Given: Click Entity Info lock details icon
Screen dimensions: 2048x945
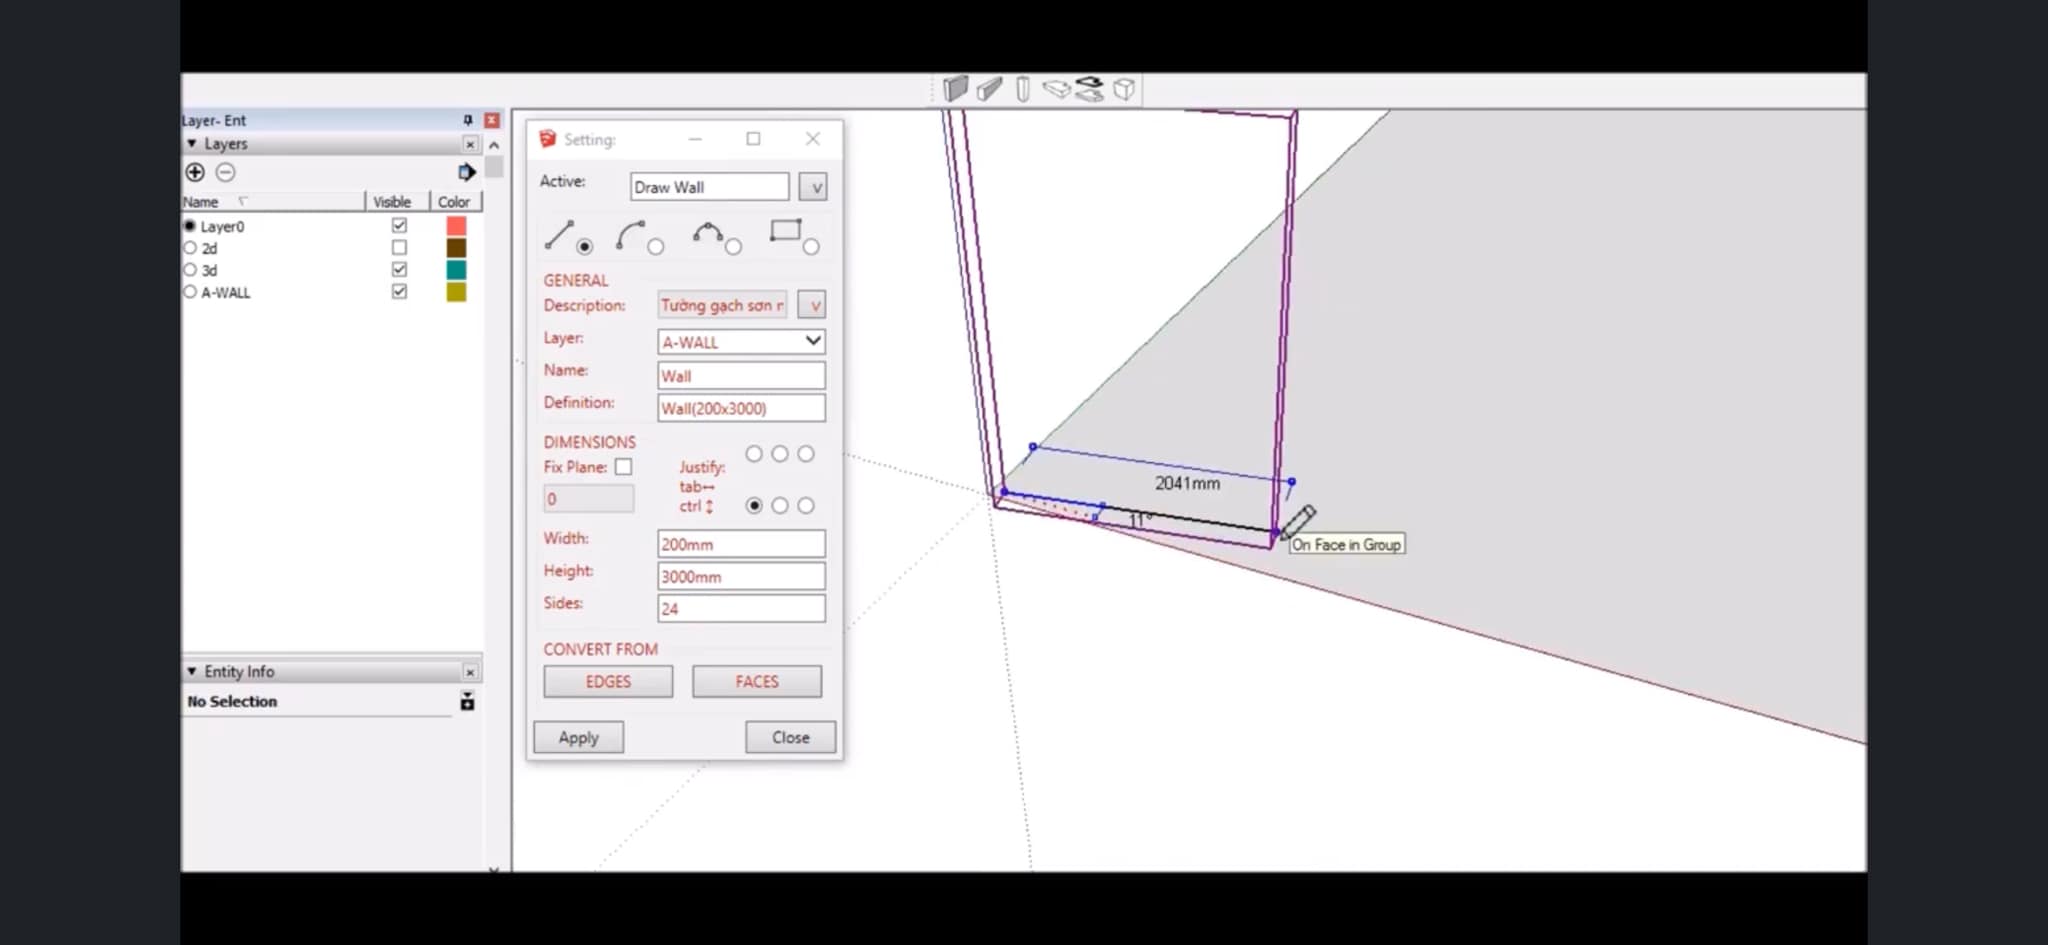Looking at the screenshot, I should 467,701.
